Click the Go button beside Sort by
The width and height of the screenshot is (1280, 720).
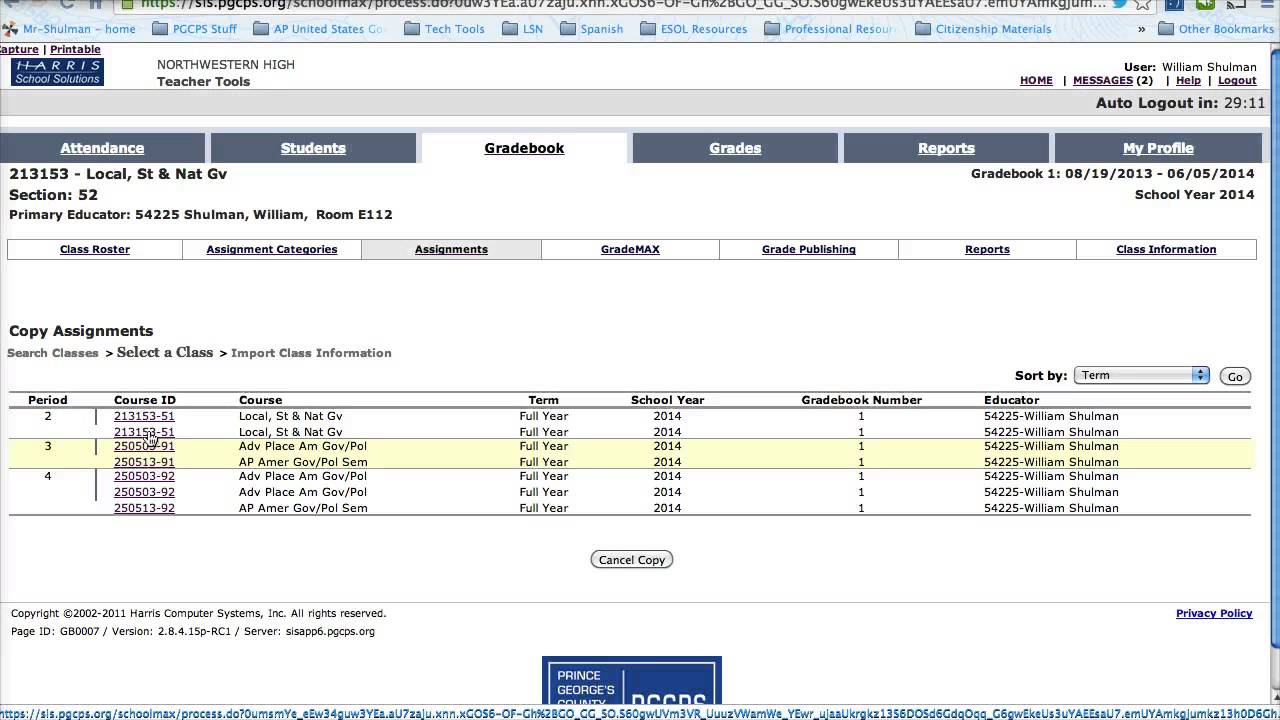[1235, 376]
